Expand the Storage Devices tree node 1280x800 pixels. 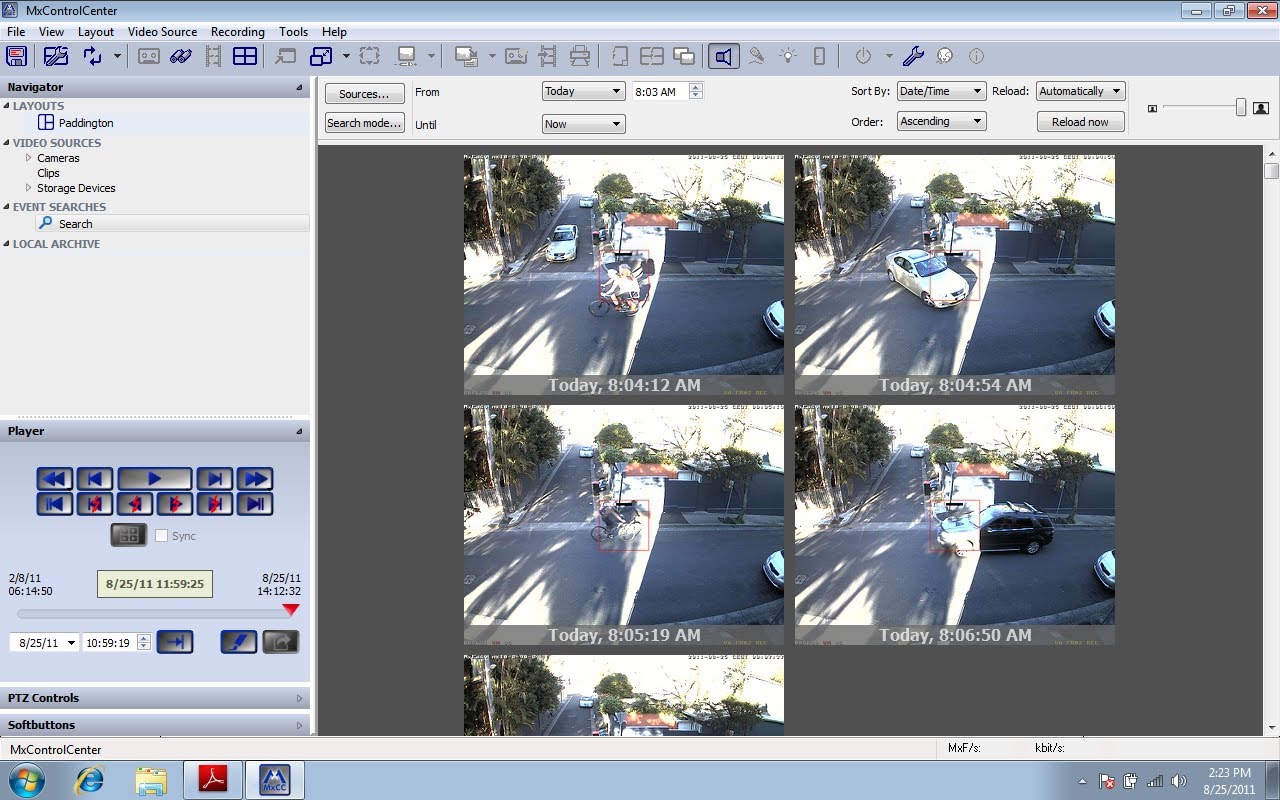28,188
